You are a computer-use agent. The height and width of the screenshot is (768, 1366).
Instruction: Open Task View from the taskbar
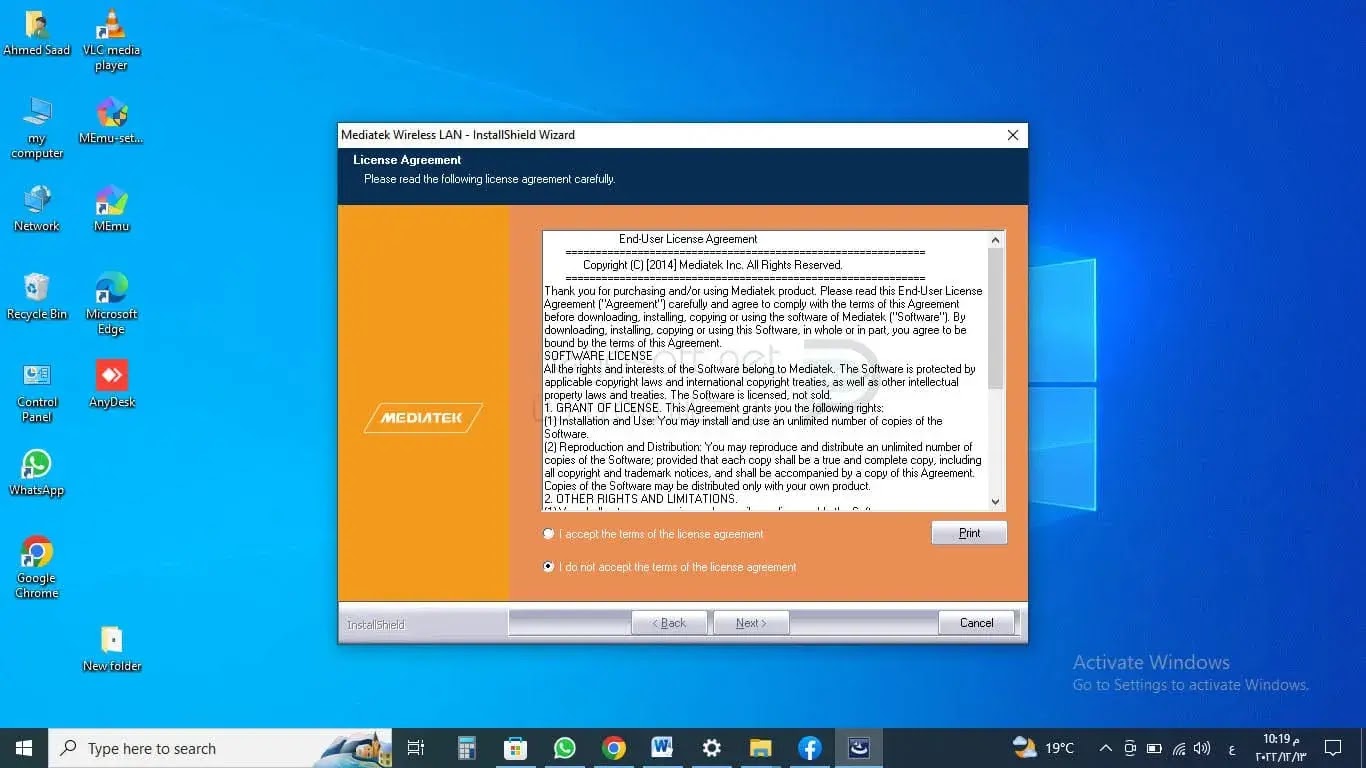(x=416, y=748)
